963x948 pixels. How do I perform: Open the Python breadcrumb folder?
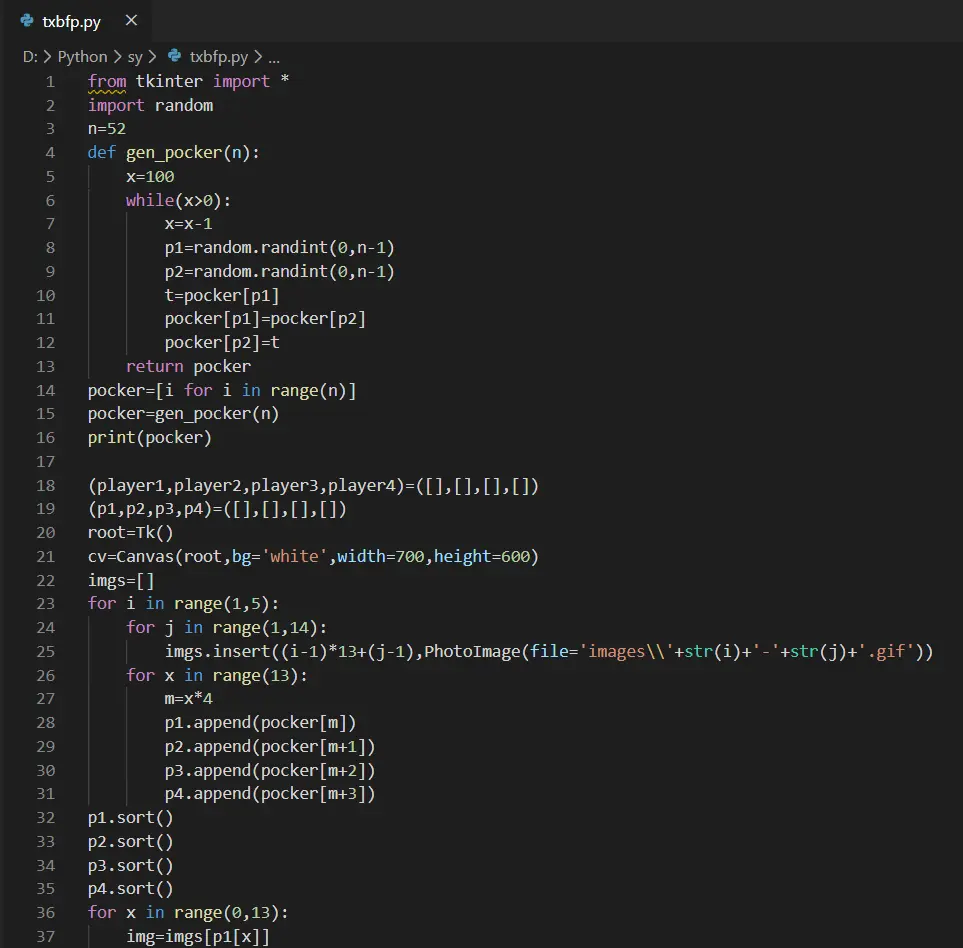pos(82,57)
